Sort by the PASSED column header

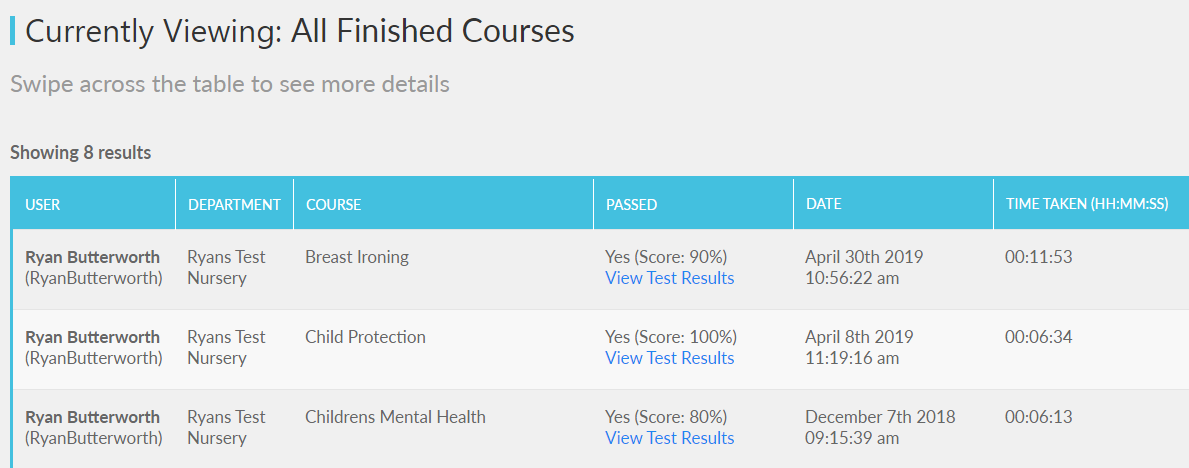coord(631,204)
